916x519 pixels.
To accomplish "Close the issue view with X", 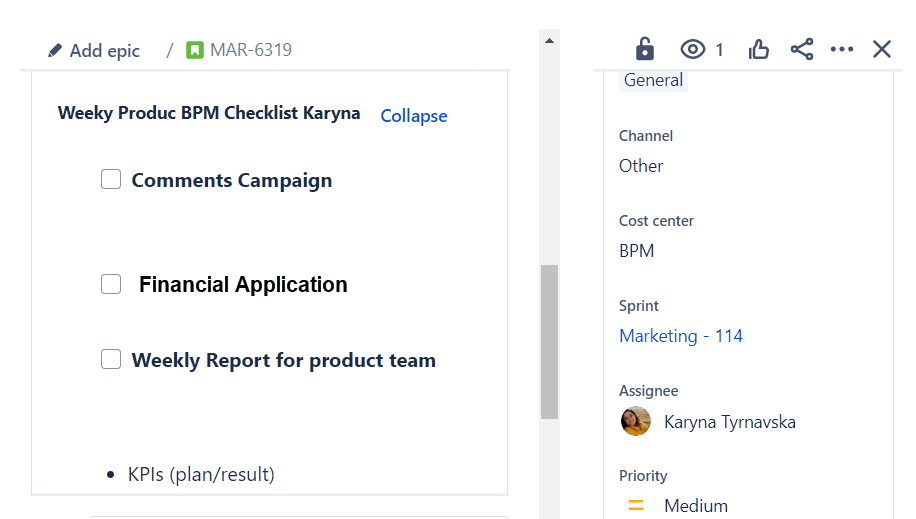I will tap(882, 49).
